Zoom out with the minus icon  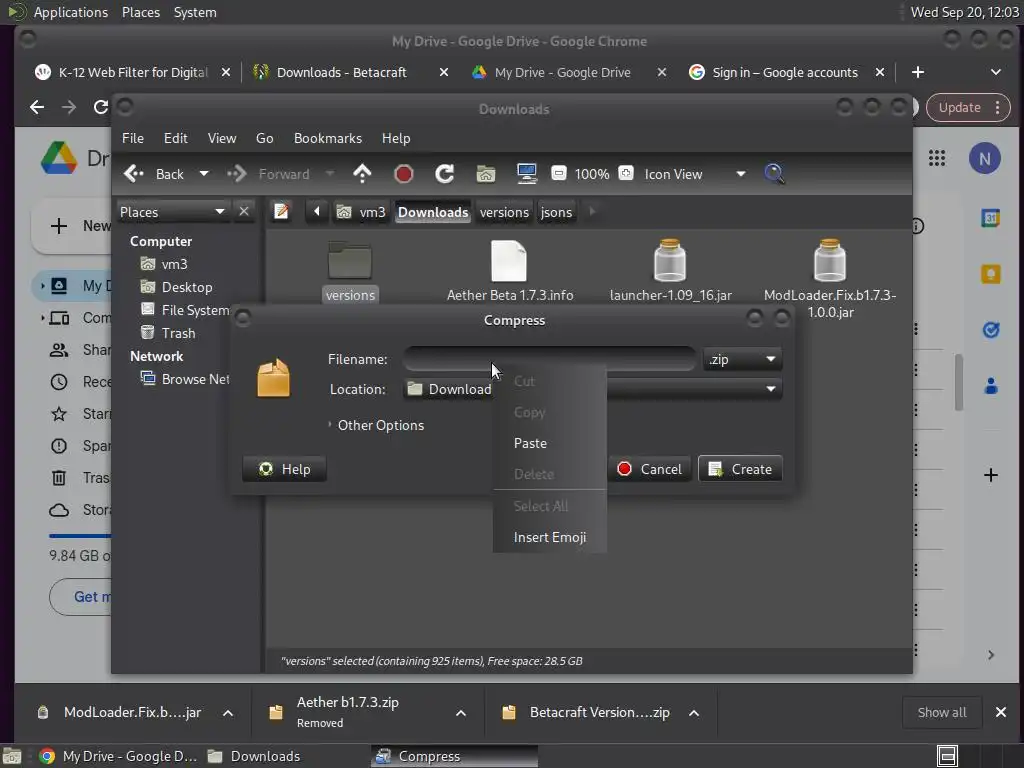pyautogui.click(x=558, y=173)
